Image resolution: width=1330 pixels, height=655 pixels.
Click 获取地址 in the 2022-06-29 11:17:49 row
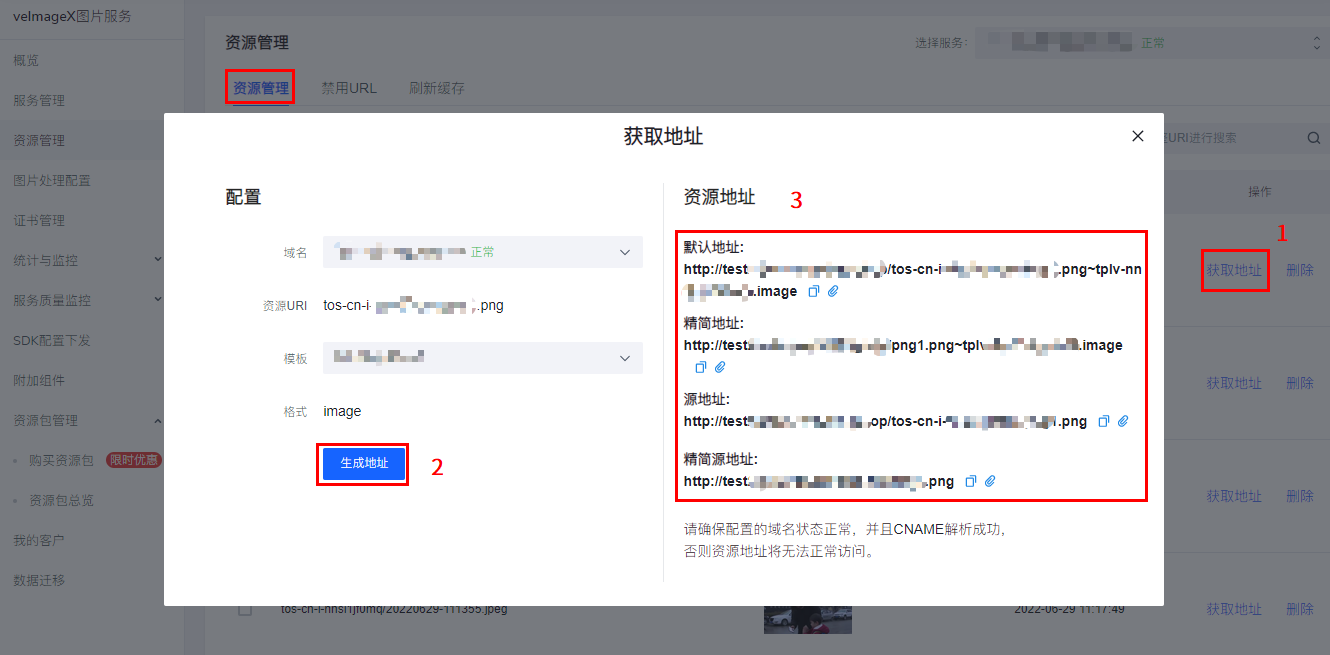click(1234, 609)
